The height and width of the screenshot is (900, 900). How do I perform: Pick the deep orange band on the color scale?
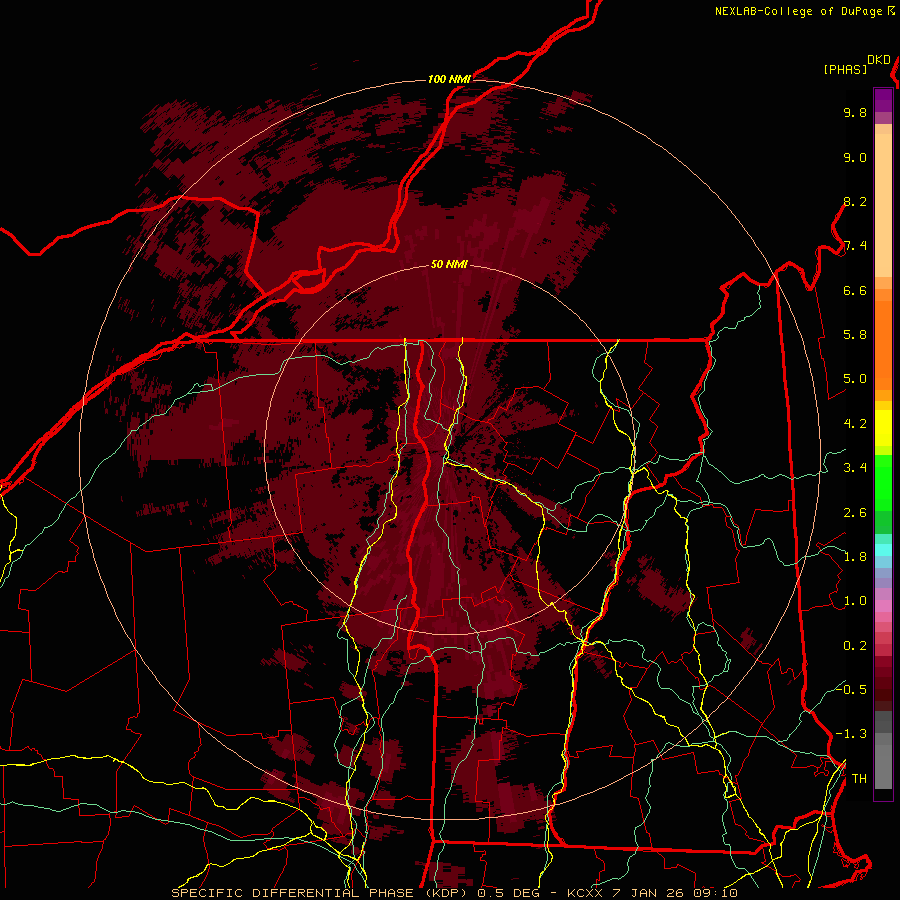pyautogui.click(x=883, y=344)
